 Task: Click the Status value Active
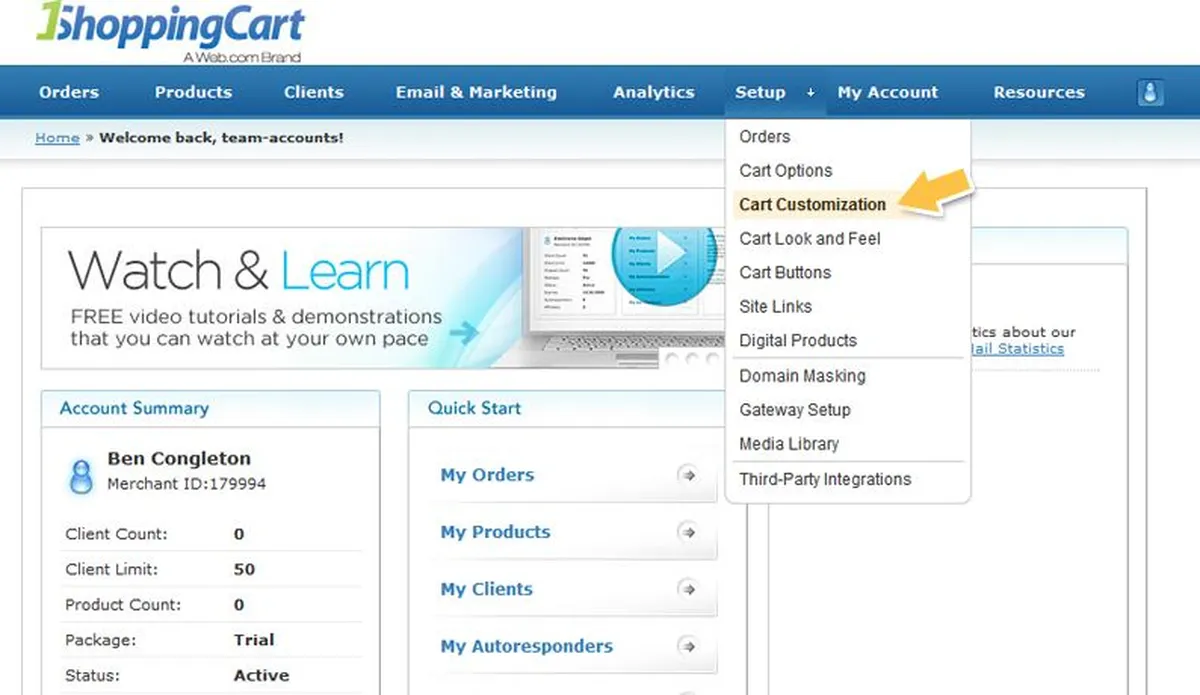(x=261, y=675)
